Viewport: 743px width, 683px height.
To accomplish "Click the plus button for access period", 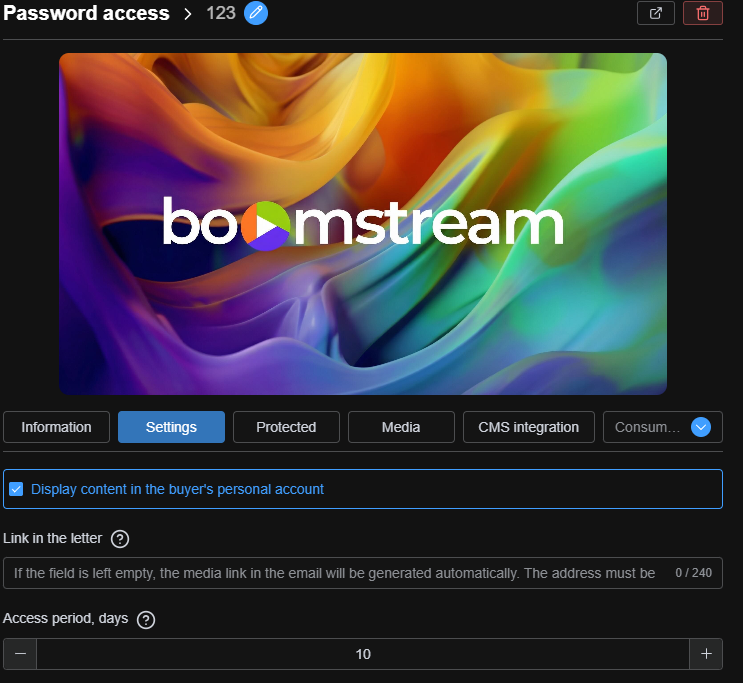I will coord(706,654).
